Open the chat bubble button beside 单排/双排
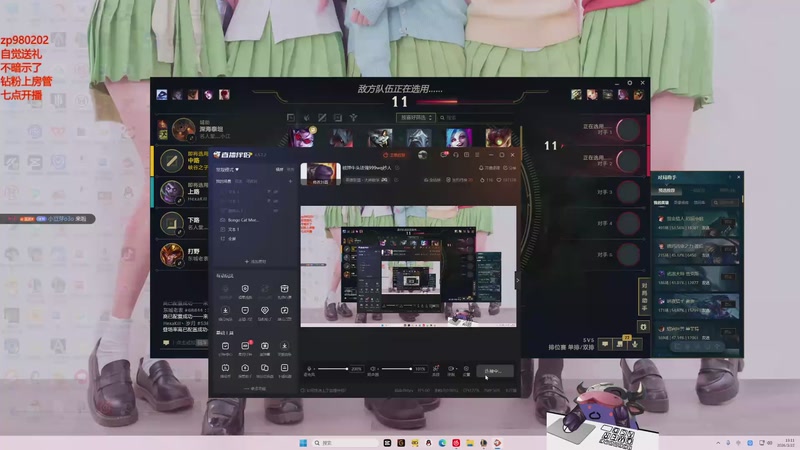This screenshot has width=800, height=450. click(605, 344)
